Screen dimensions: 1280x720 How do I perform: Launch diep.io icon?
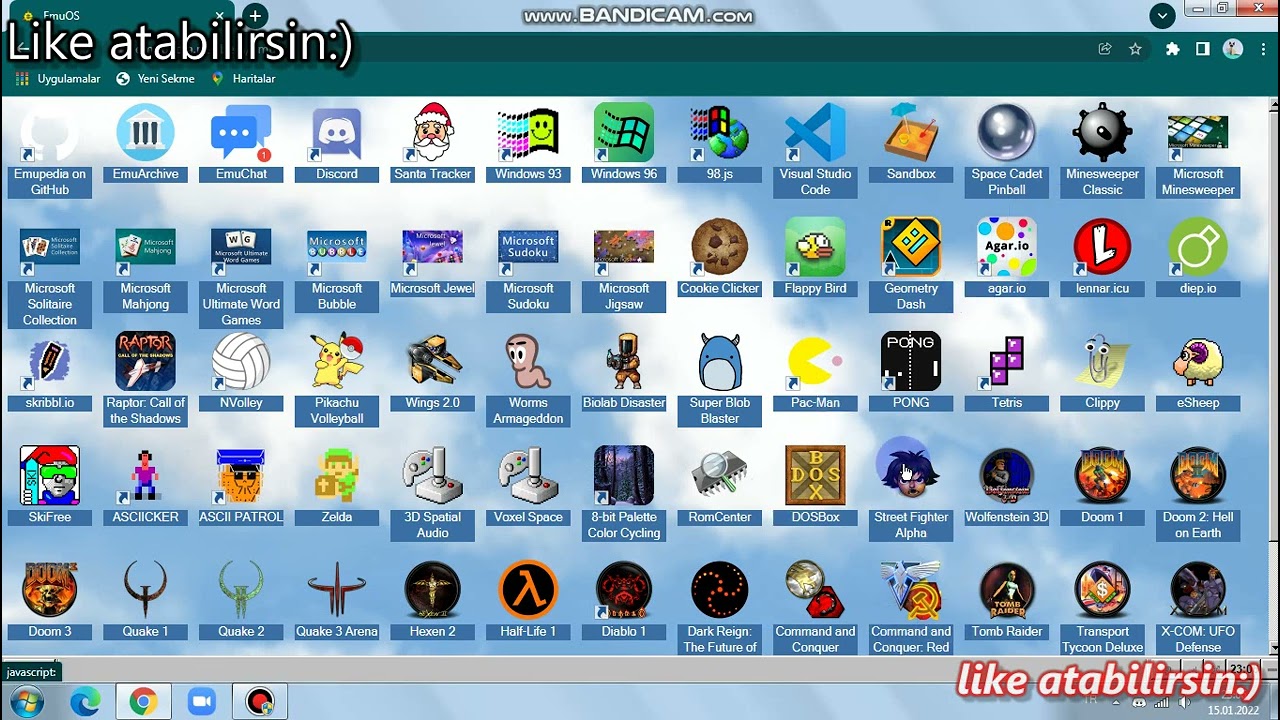(x=1198, y=247)
